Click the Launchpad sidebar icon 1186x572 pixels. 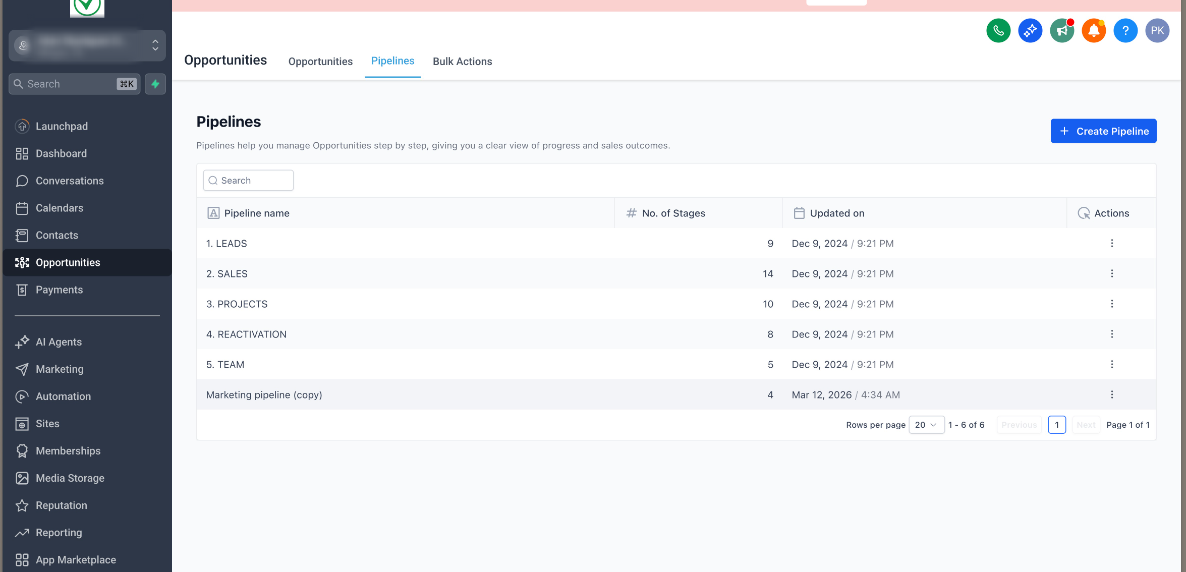pos(22,126)
